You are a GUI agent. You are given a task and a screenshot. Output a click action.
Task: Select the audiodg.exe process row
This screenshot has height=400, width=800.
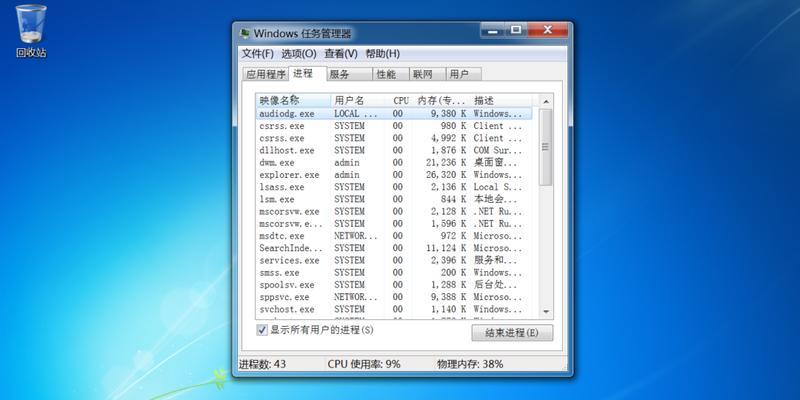pos(394,113)
